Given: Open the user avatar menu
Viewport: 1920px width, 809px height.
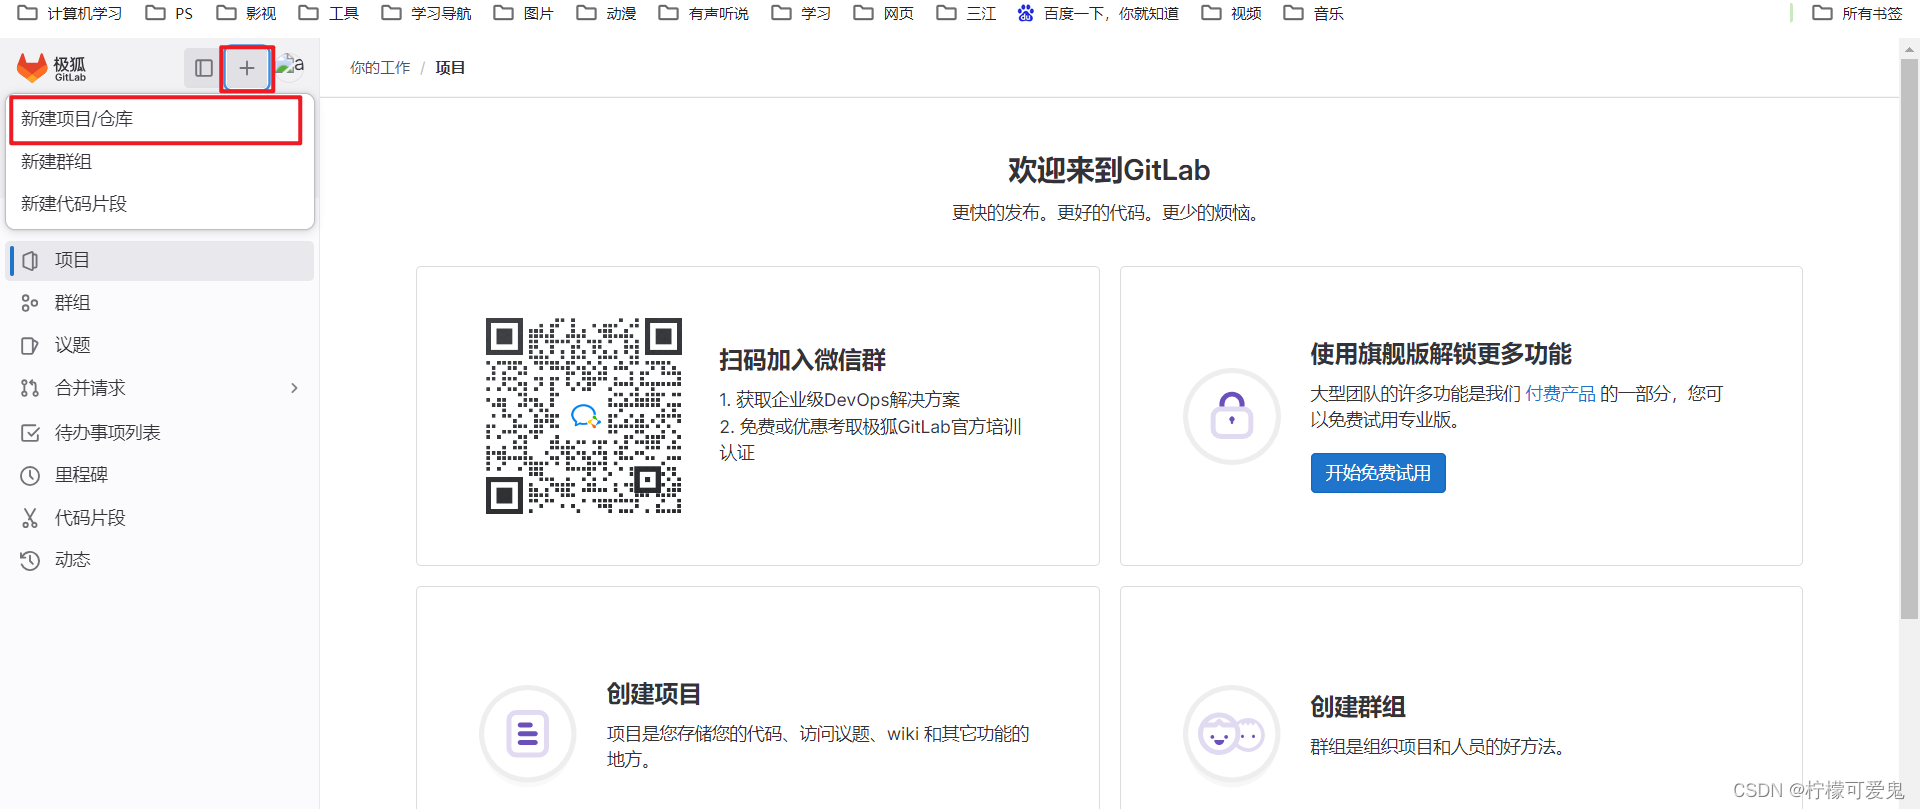Looking at the screenshot, I should pyautogui.click(x=290, y=66).
